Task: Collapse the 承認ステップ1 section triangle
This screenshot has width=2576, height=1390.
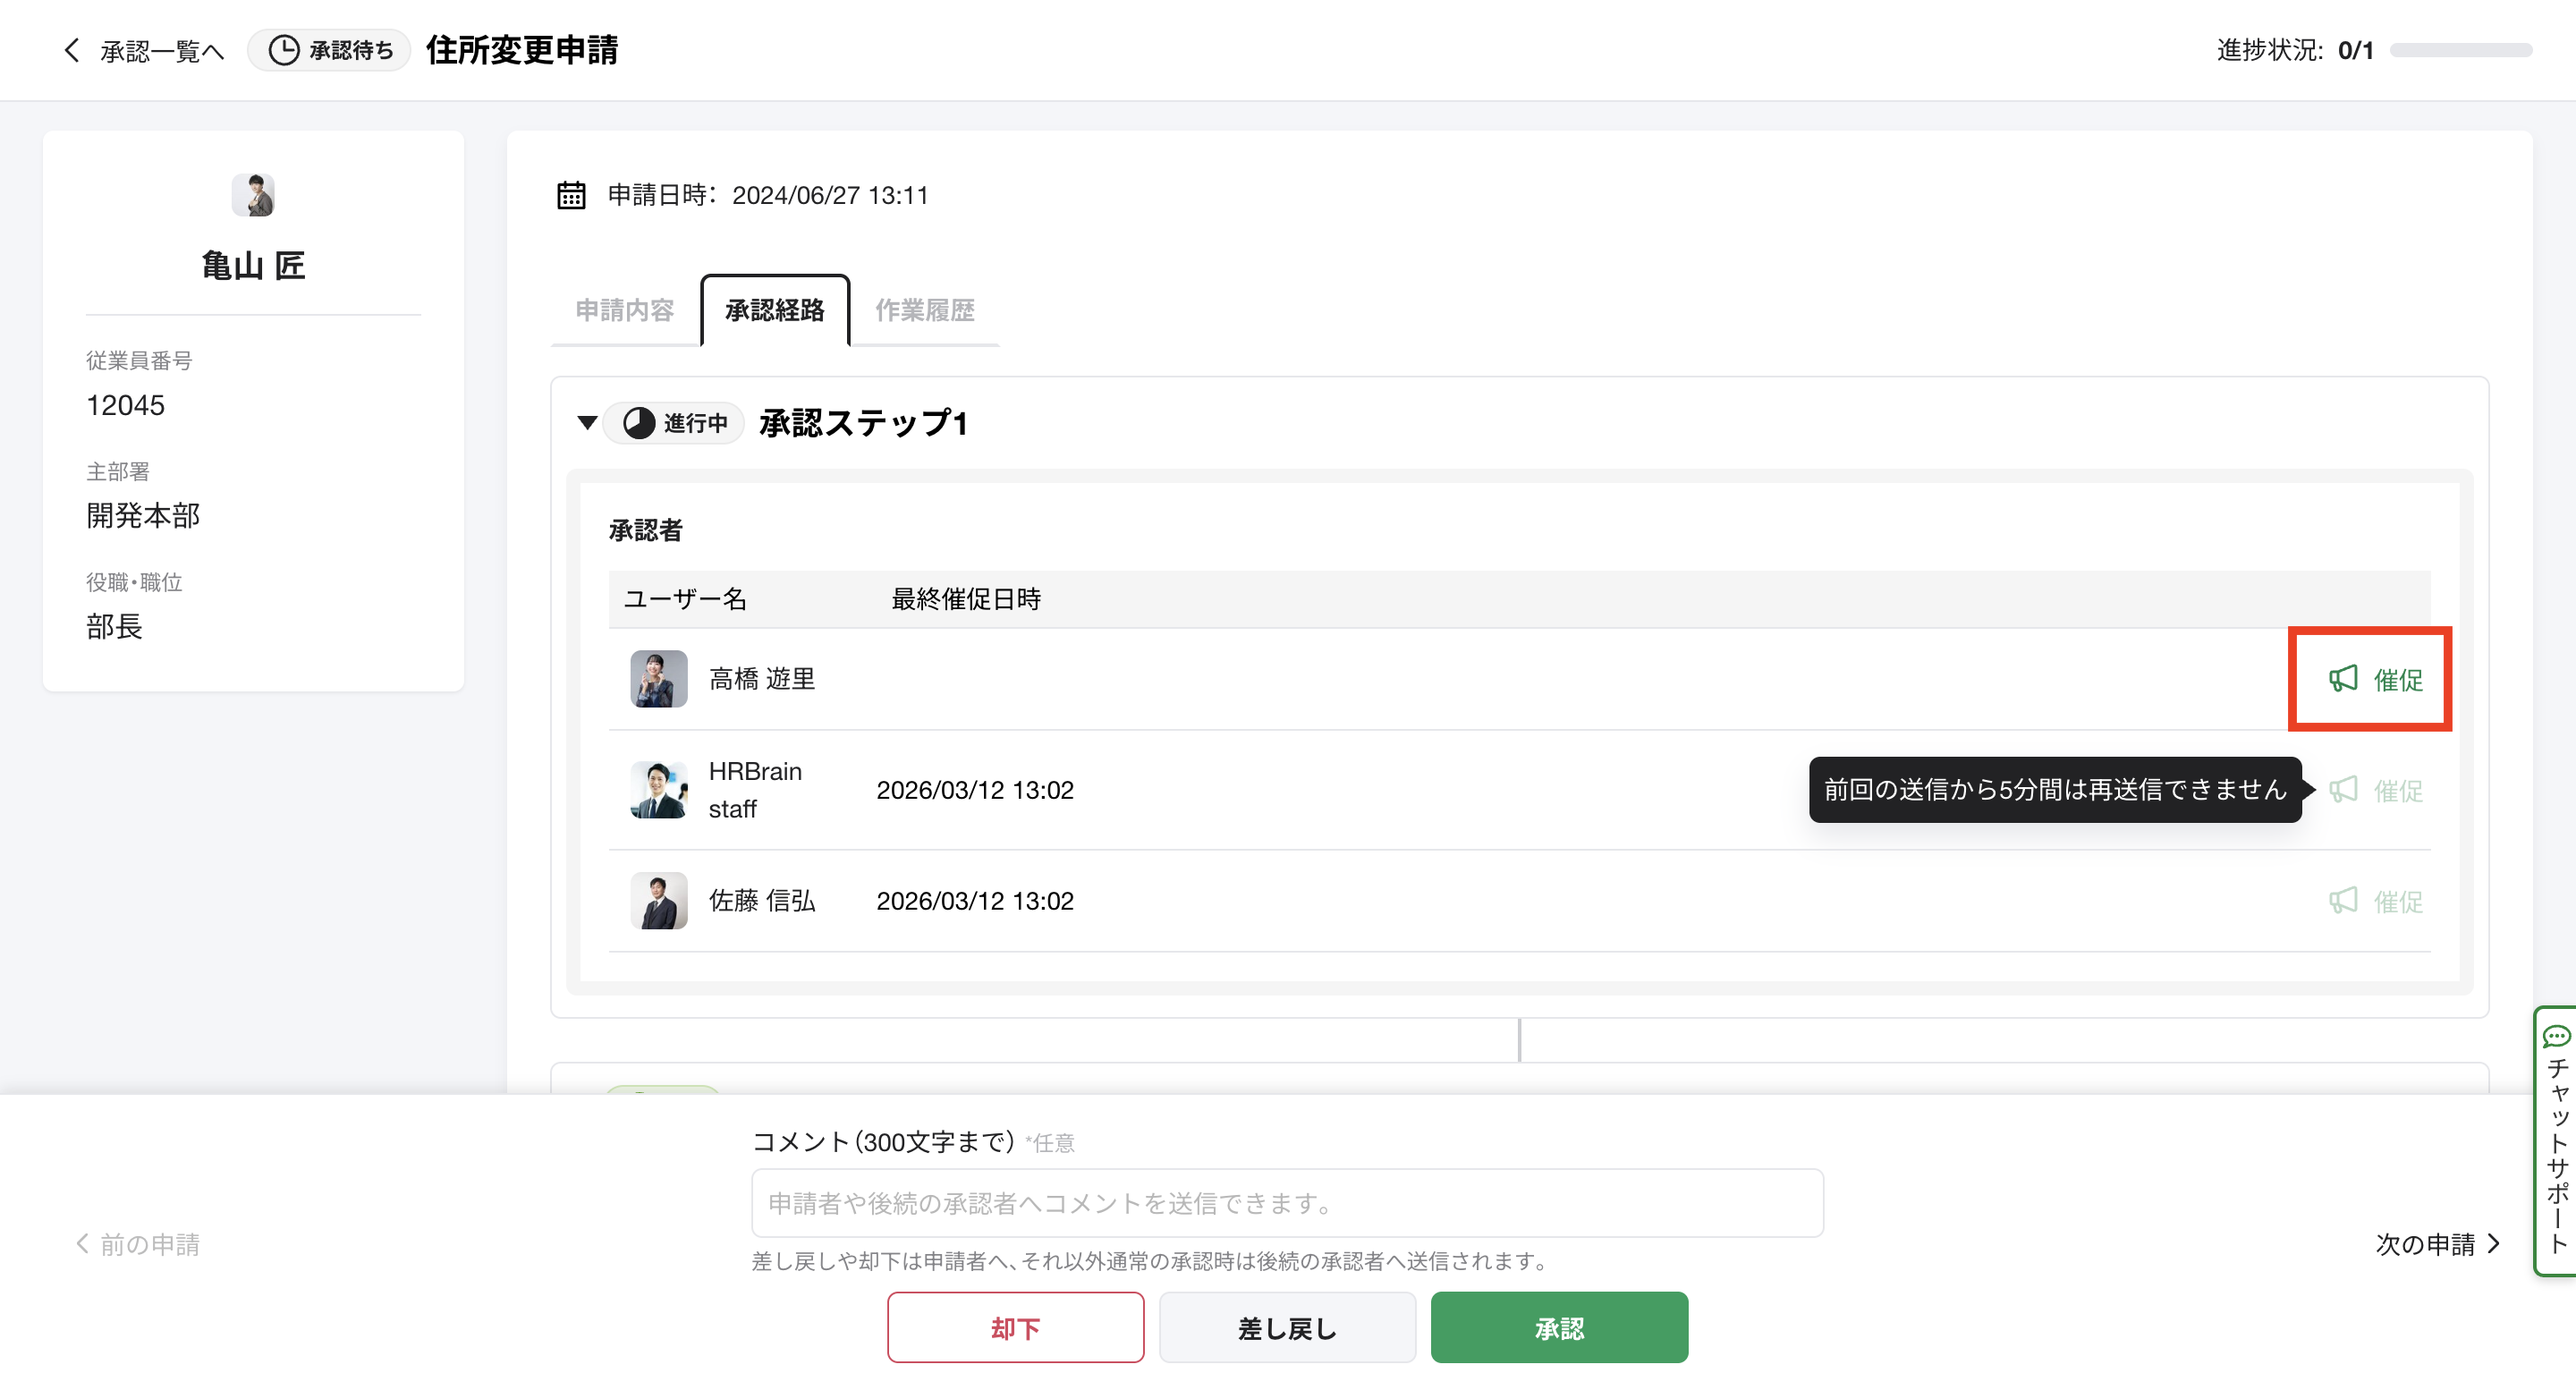Action: (588, 423)
